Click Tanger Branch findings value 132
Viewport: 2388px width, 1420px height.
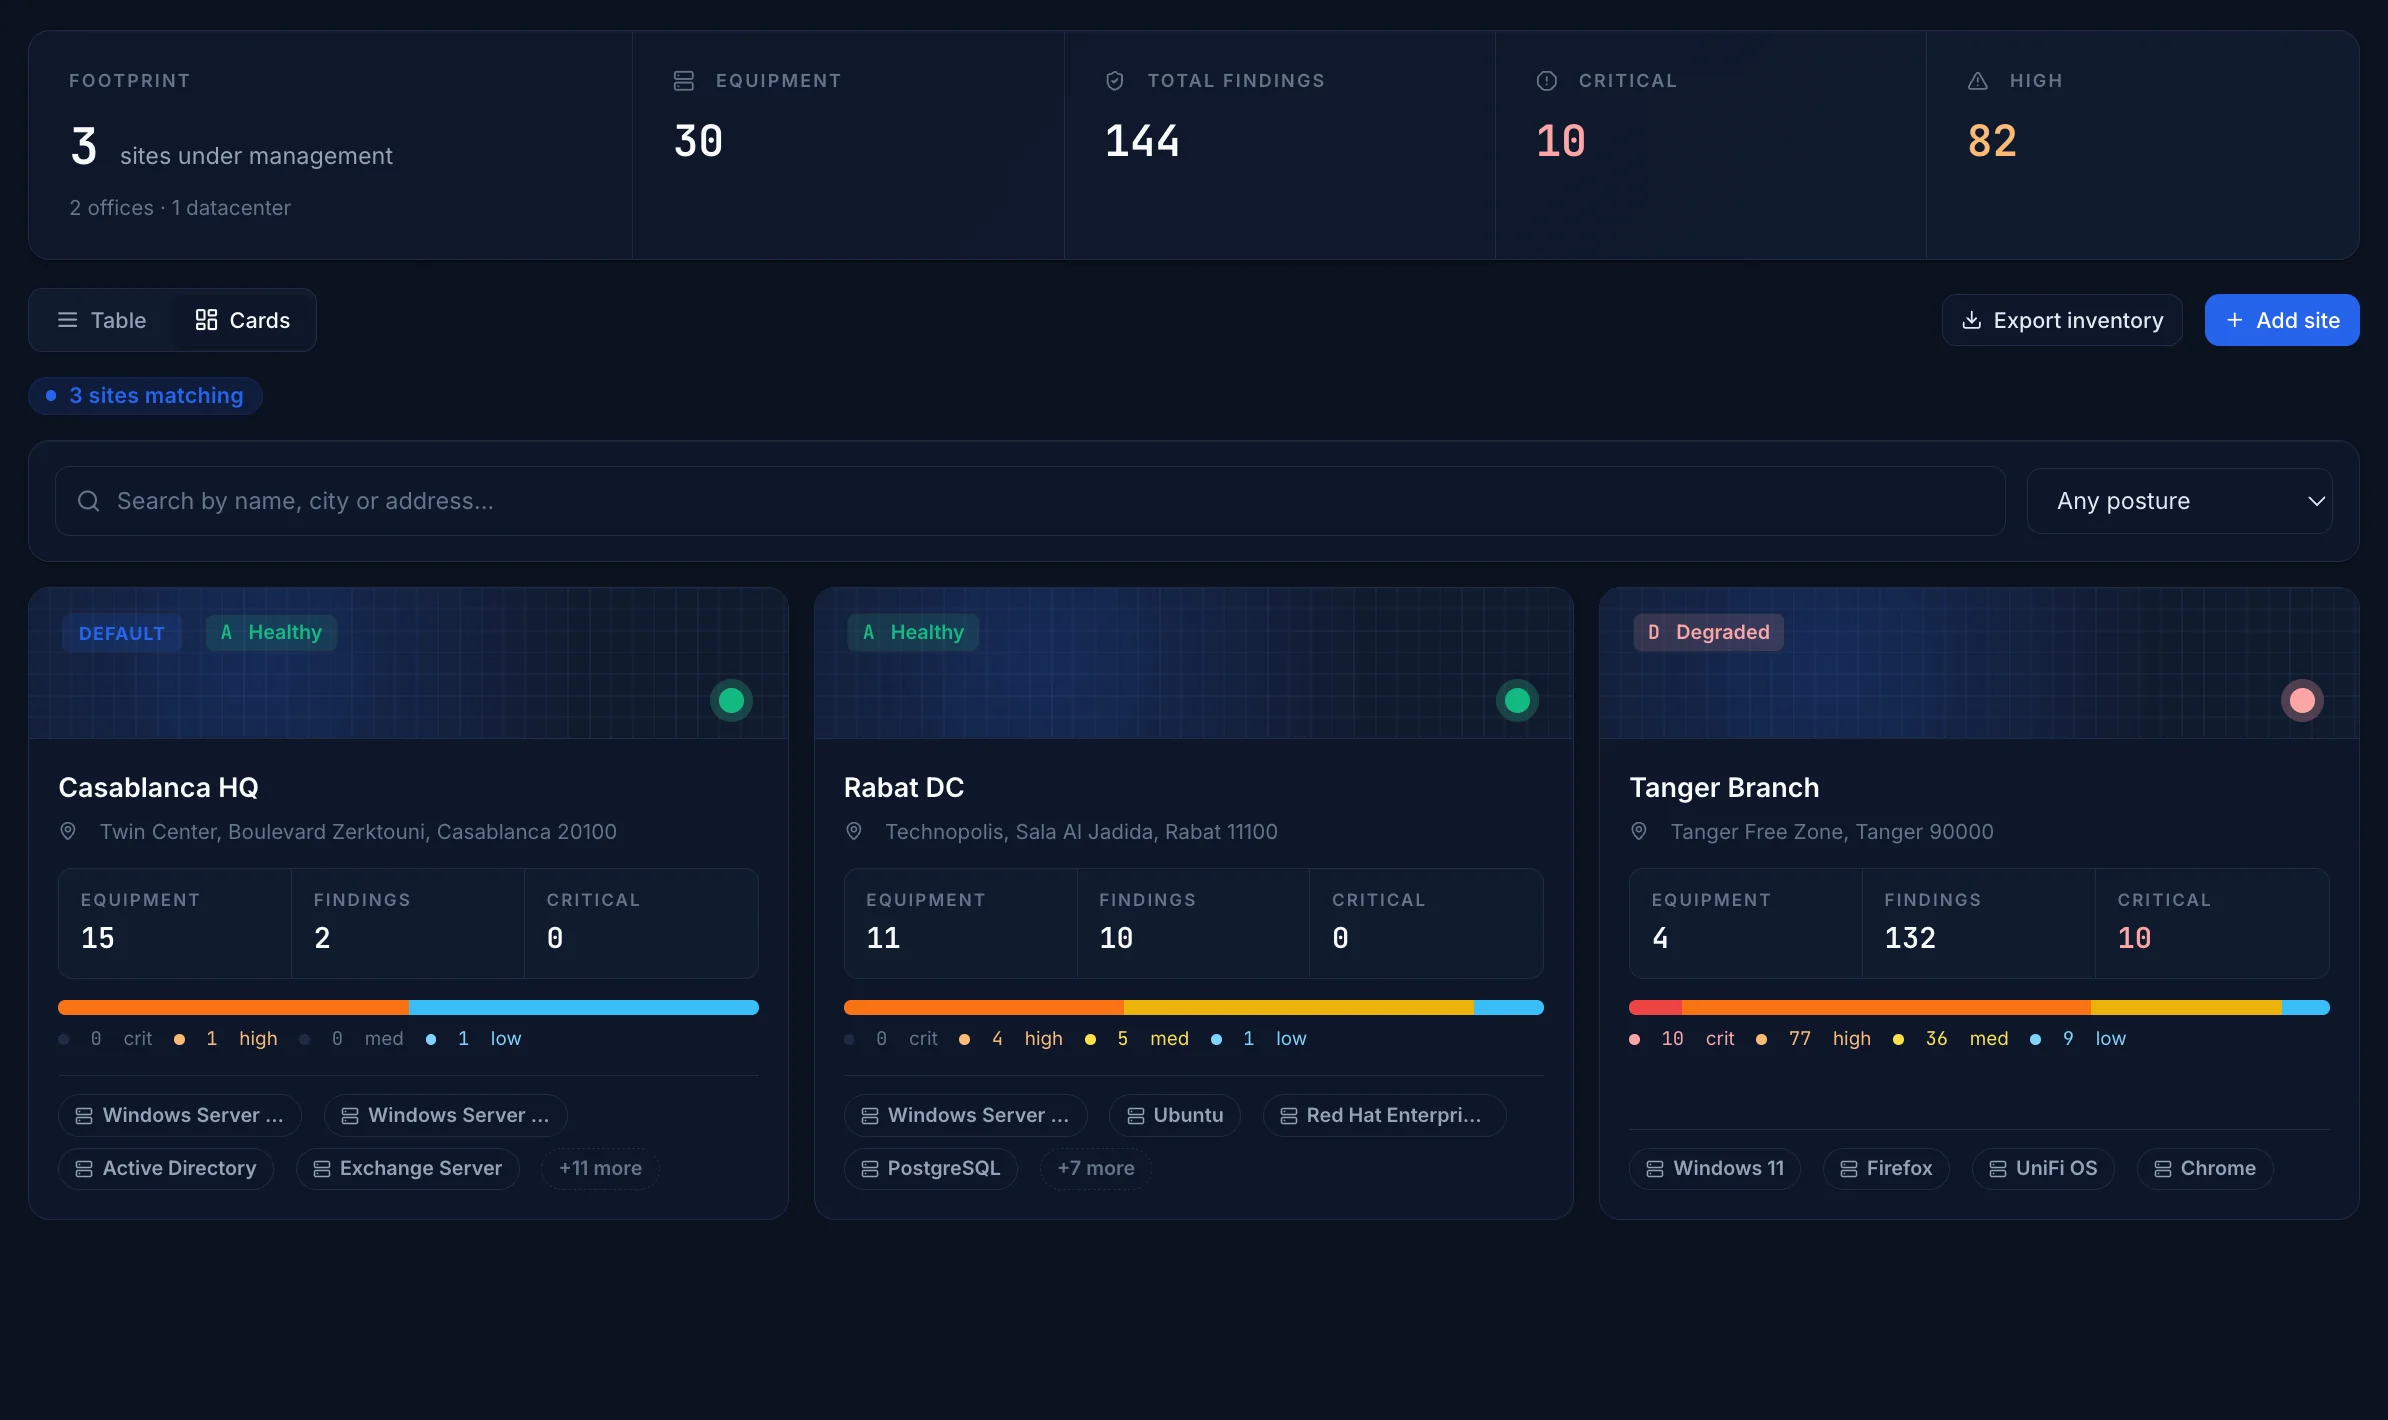[x=1910, y=938]
